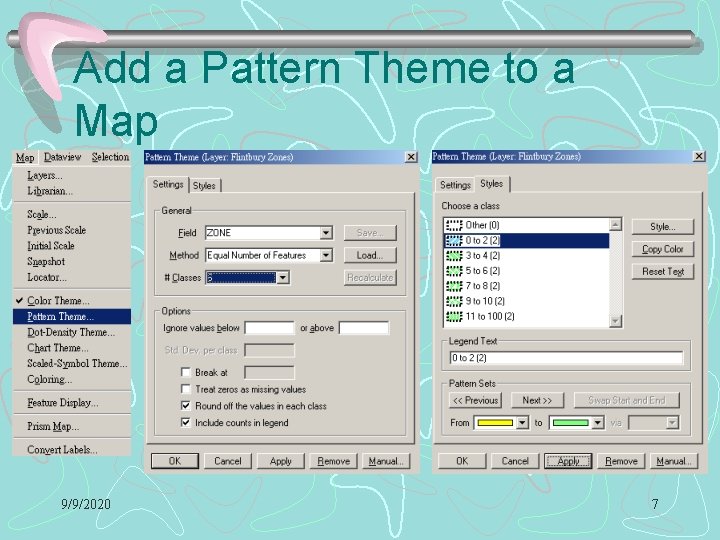The height and width of the screenshot is (540, 720).
Task: Click Apply in the left Settings dialog
Action: tap(281, 461)
